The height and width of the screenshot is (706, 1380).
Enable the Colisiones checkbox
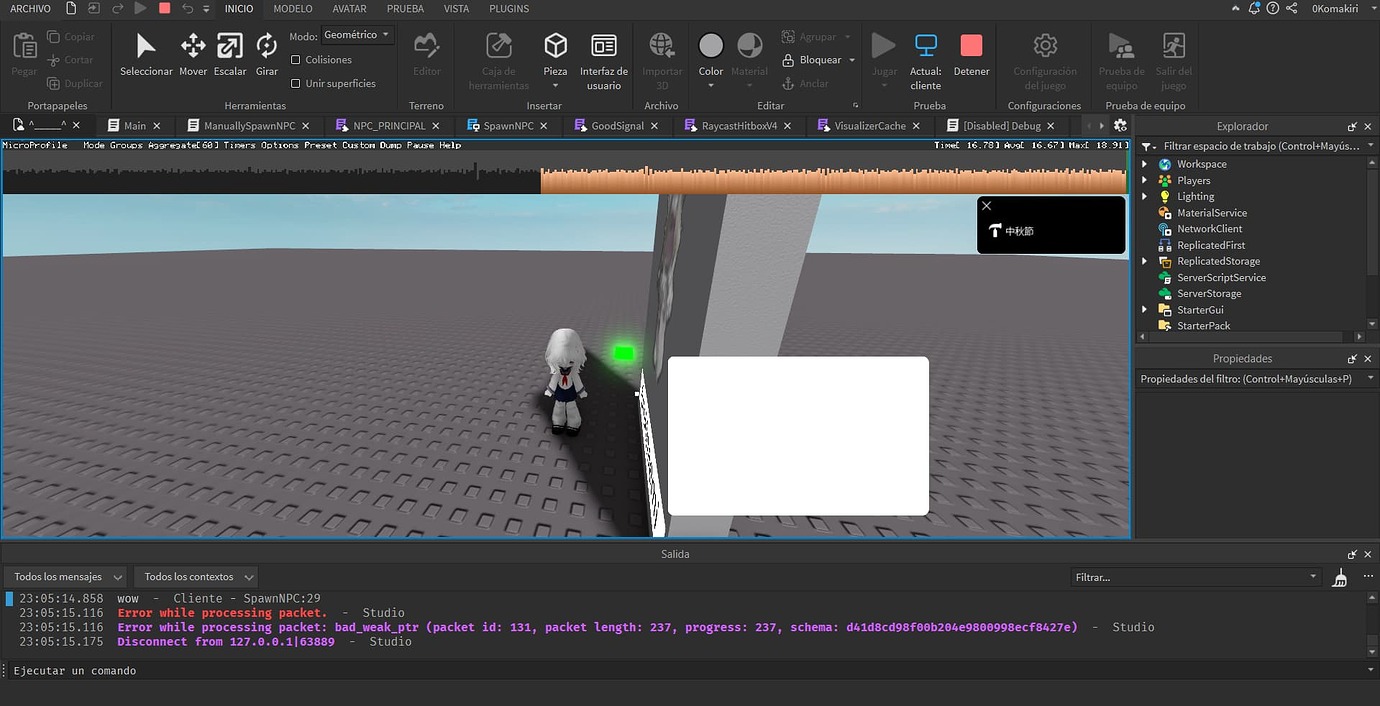pos(295,60)
